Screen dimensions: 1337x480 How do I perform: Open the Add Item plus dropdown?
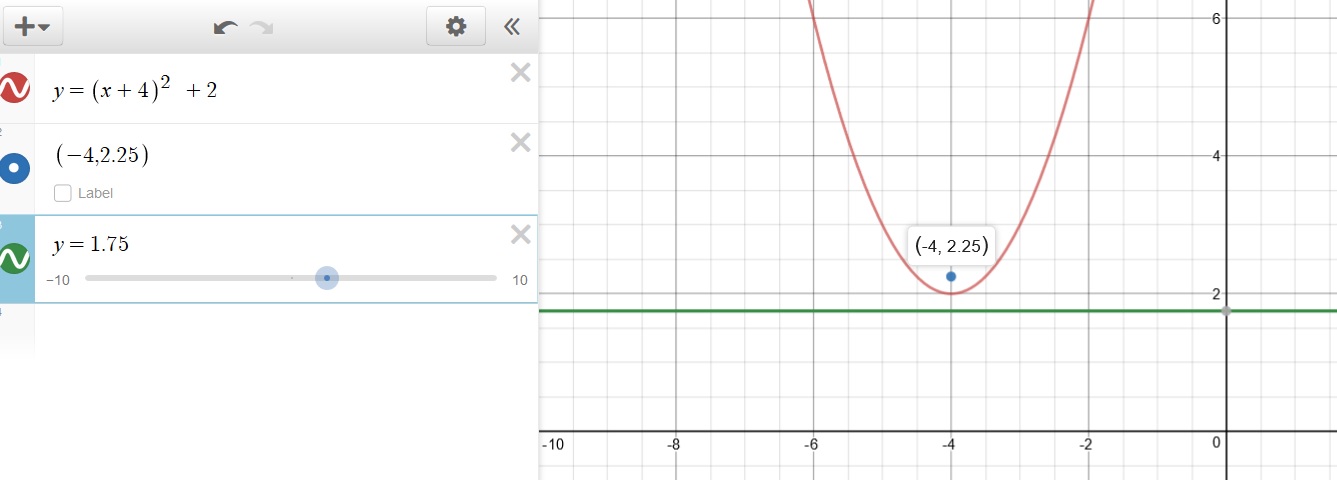pyautogui.click(x=34, y=27)
